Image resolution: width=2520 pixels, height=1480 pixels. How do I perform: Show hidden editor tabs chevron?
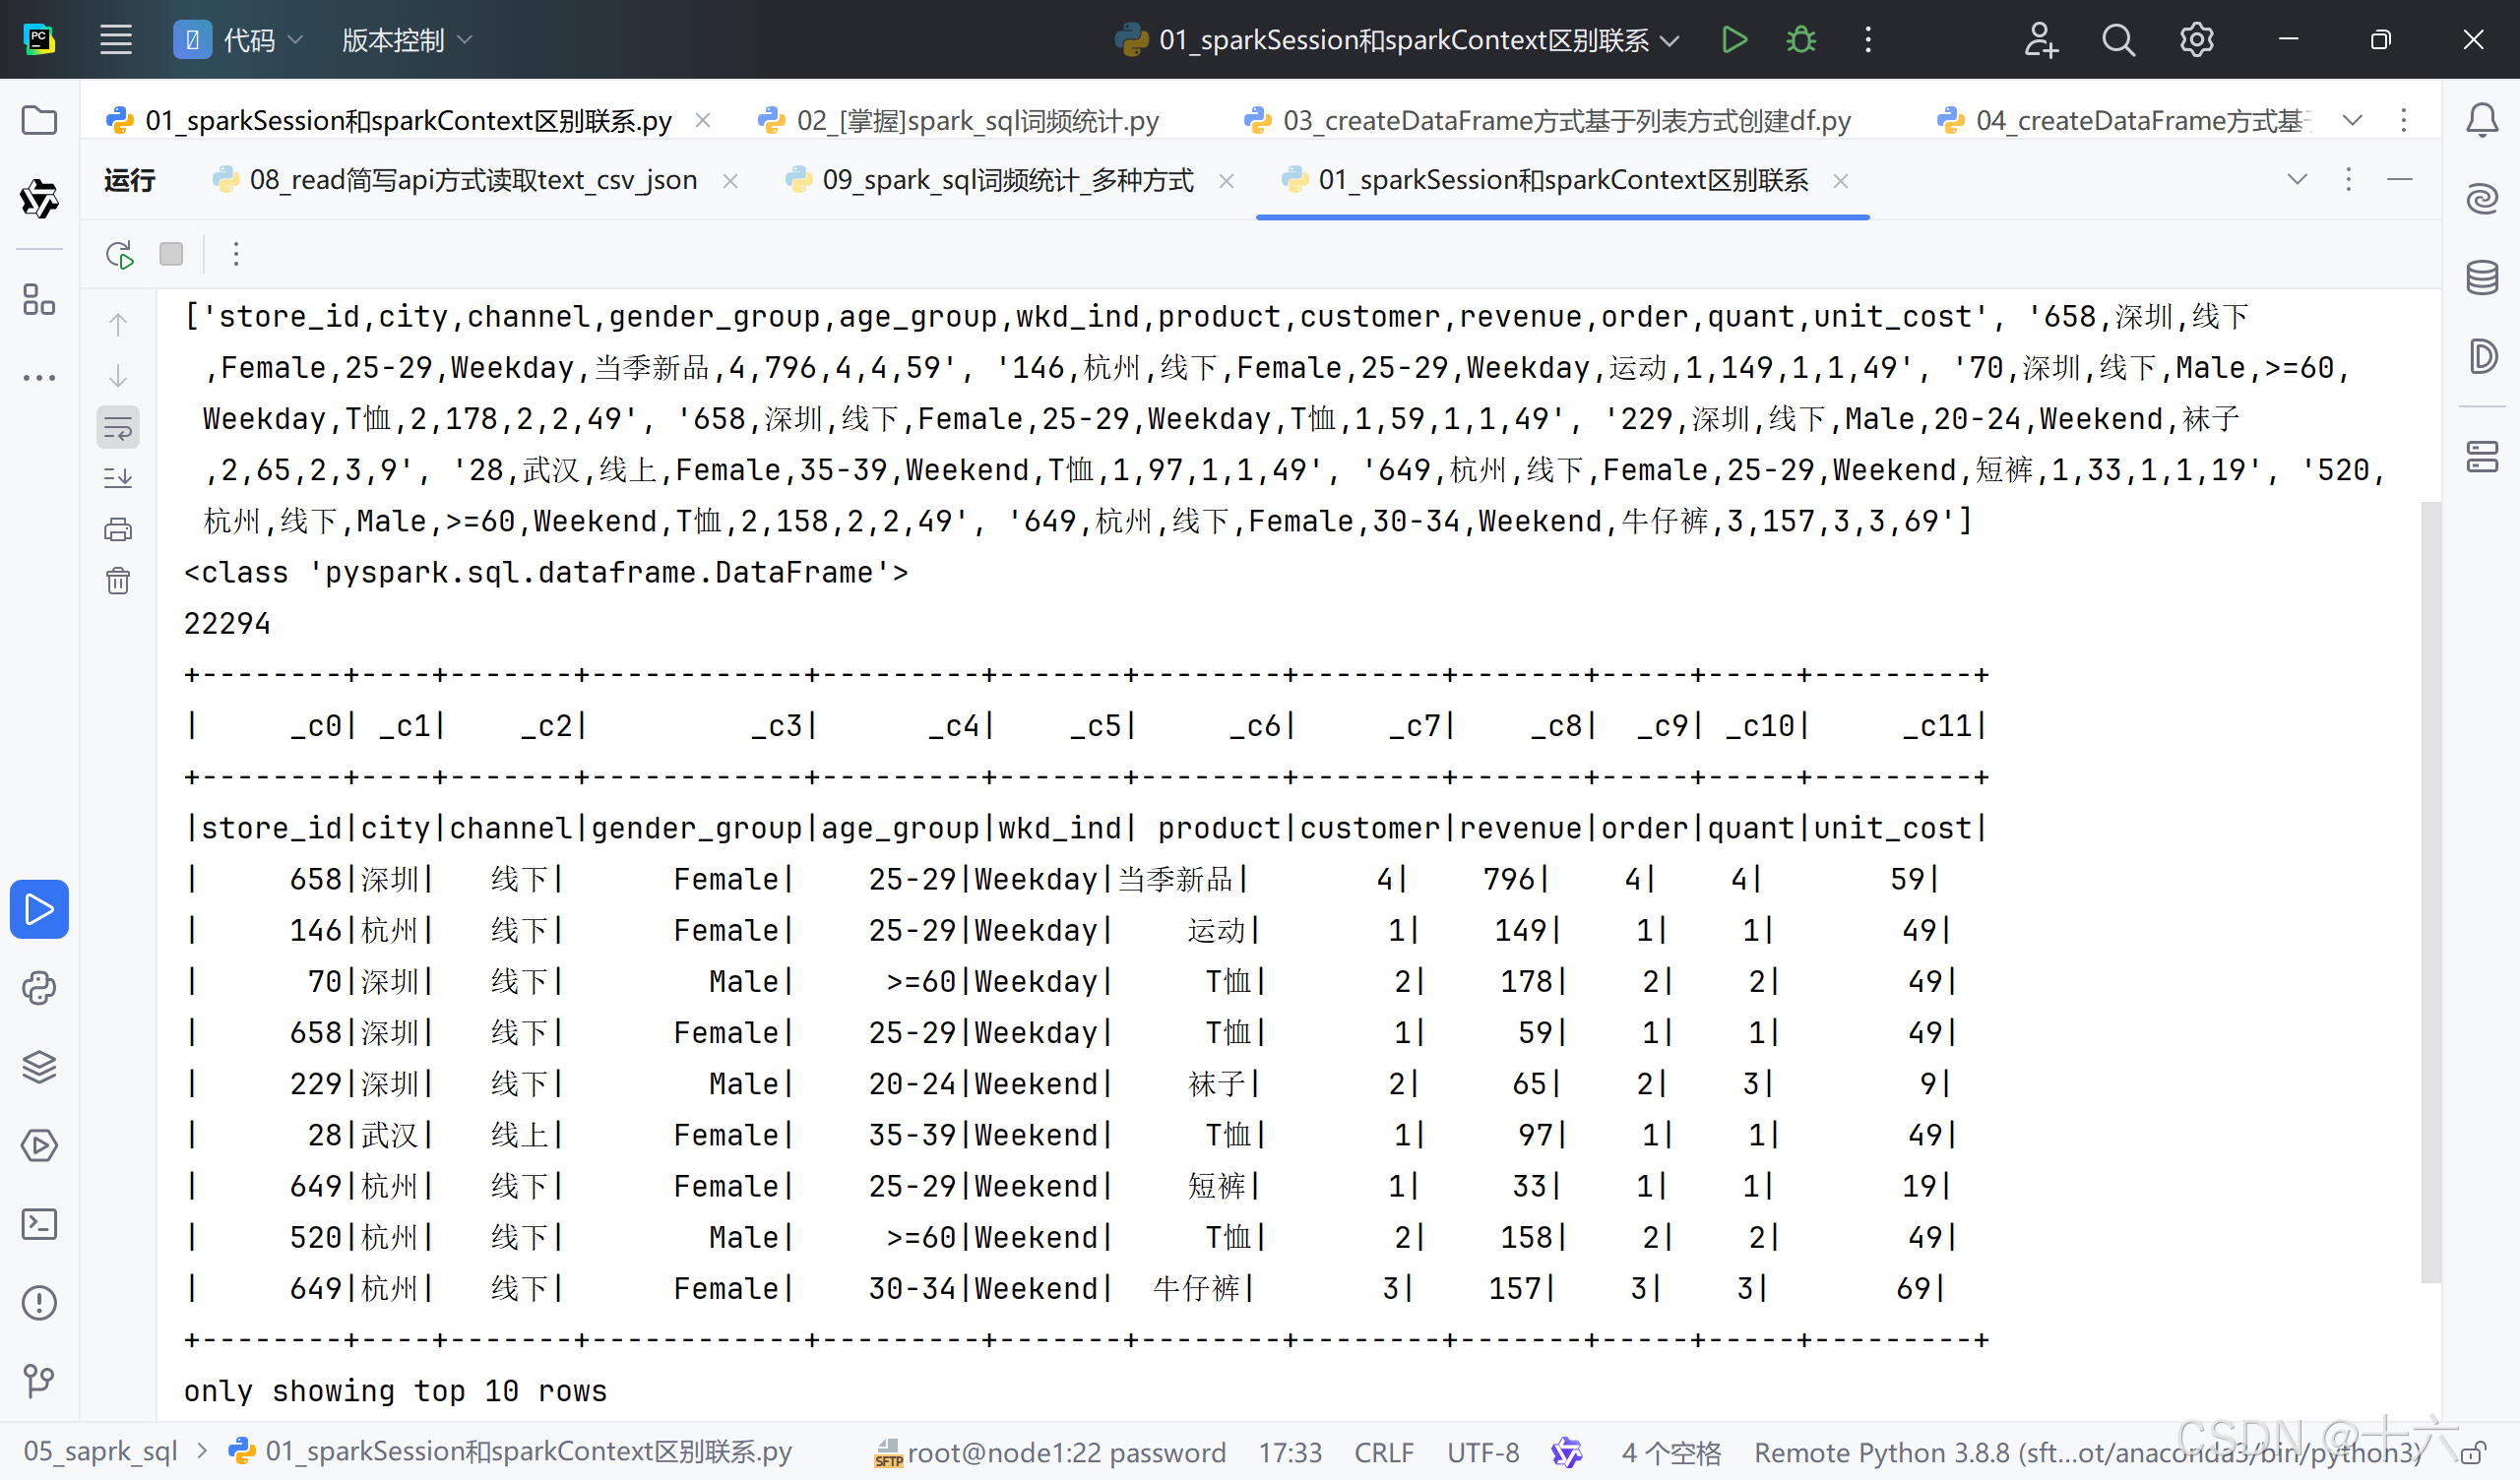pos(2353,121)
